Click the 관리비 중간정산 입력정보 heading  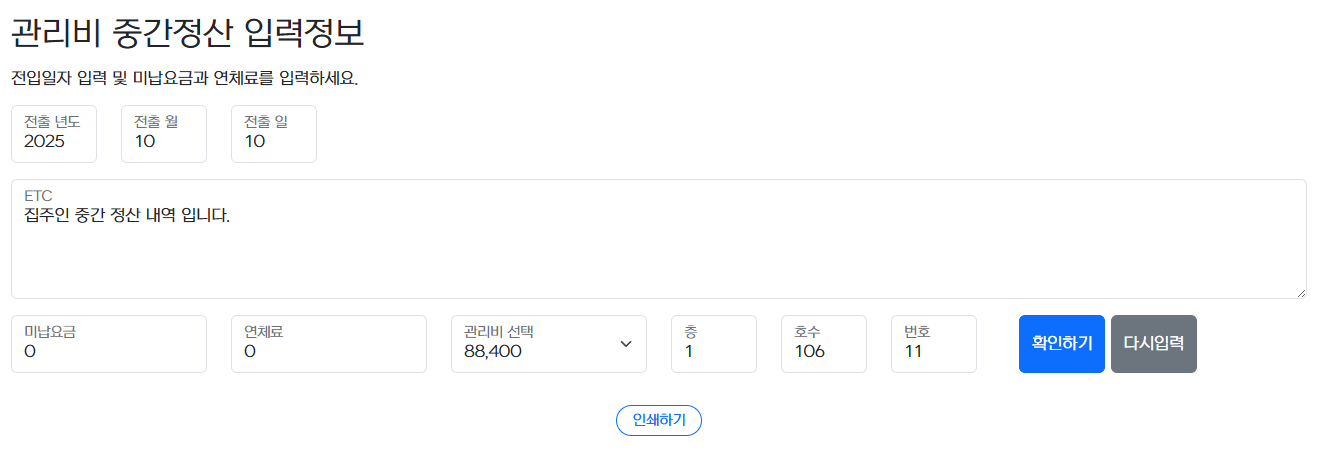(187, 34)
